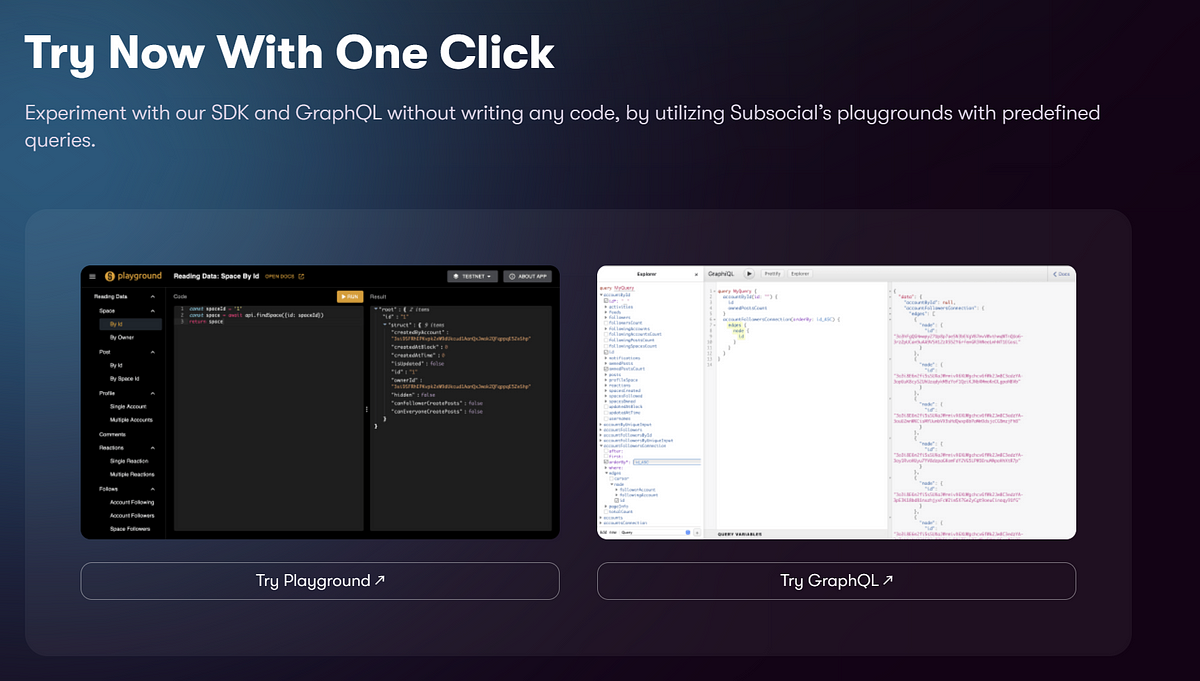Viewport: 1200px width, 681px height.
Task: Collapse the Post sidebar group
Action: (x=153, y=352)
